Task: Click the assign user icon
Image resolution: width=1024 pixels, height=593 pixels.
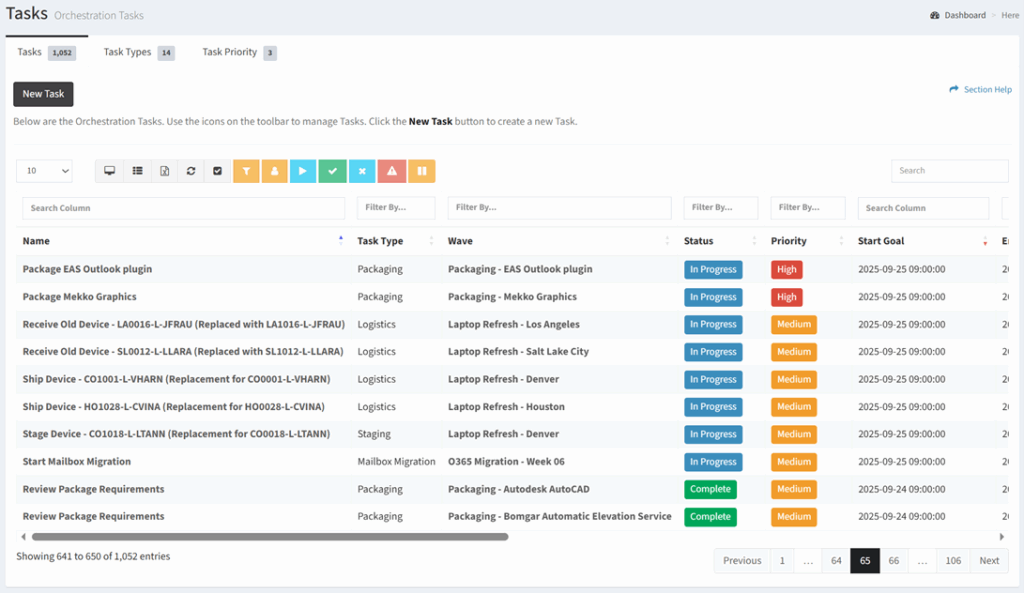Action: [274, 171]
